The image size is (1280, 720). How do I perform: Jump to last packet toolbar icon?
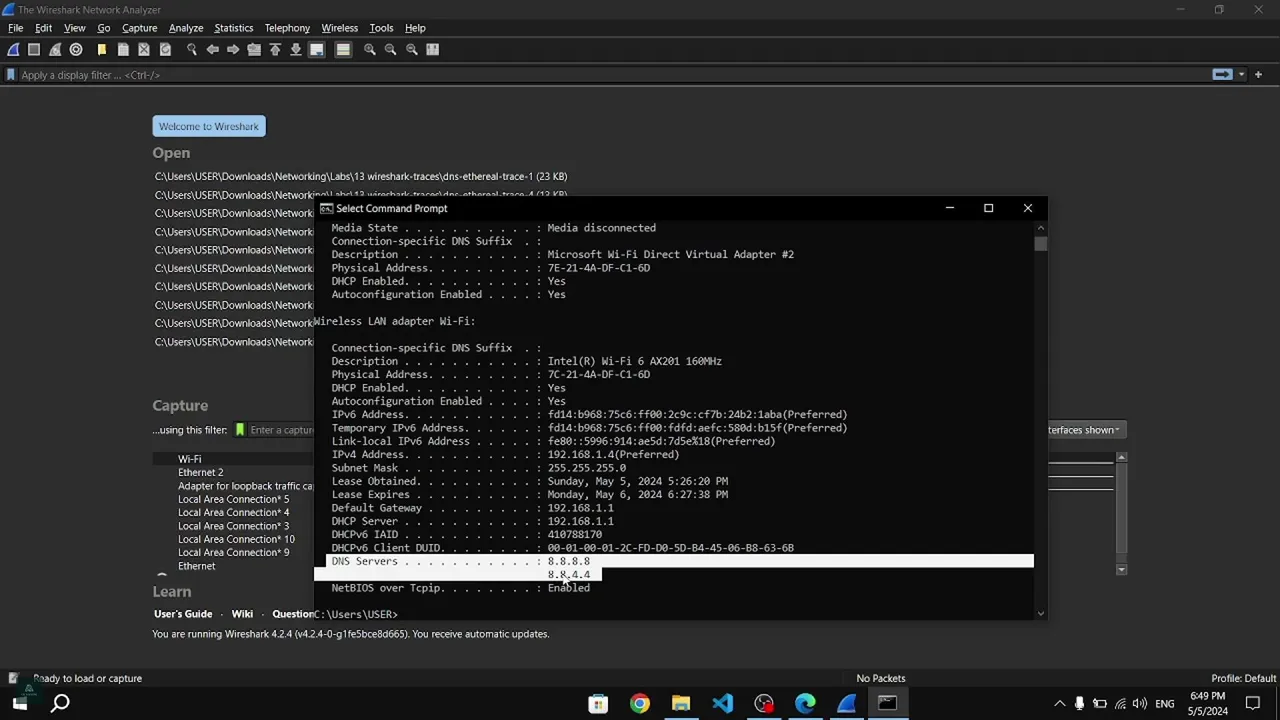click(296, 49)
